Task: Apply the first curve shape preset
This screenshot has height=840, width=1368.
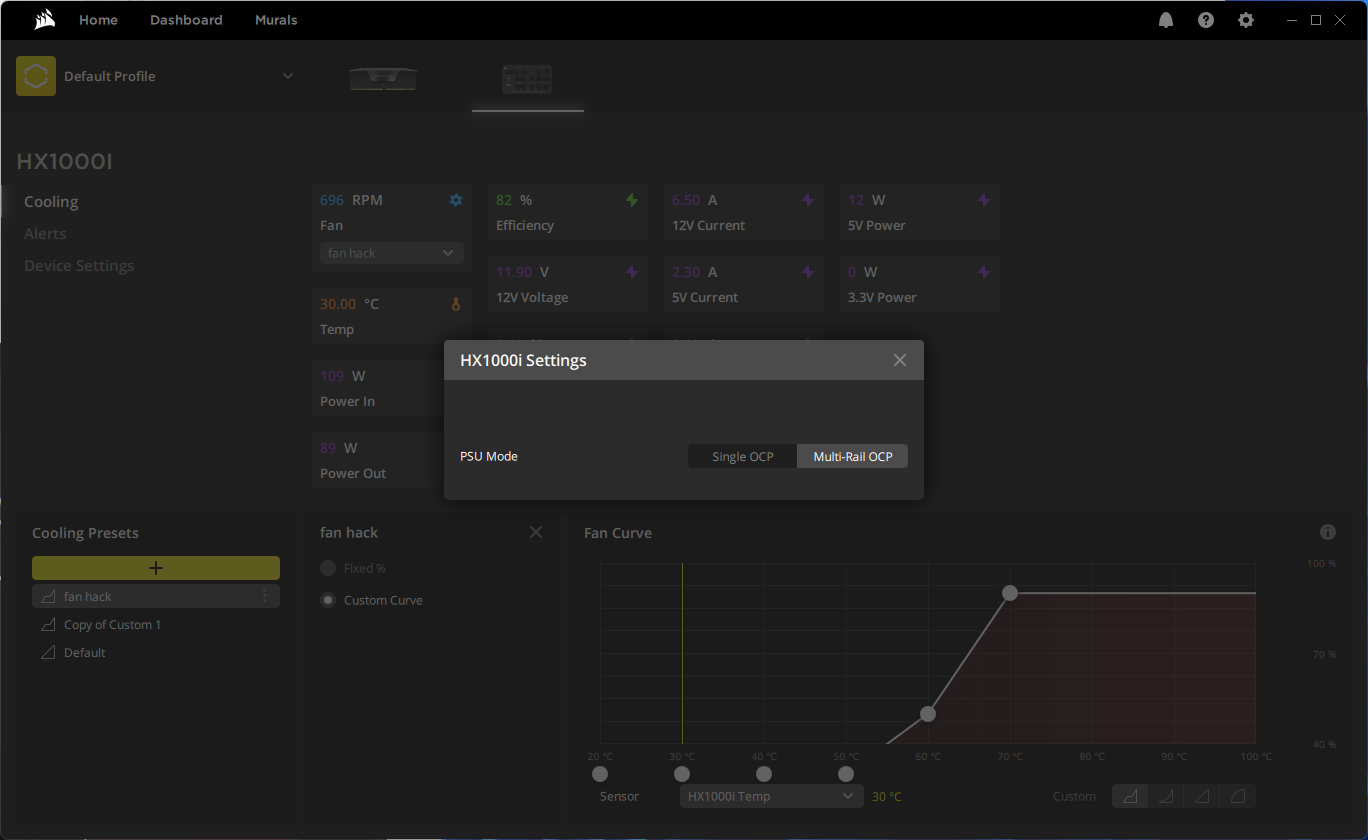Action: pos(1131,796)
